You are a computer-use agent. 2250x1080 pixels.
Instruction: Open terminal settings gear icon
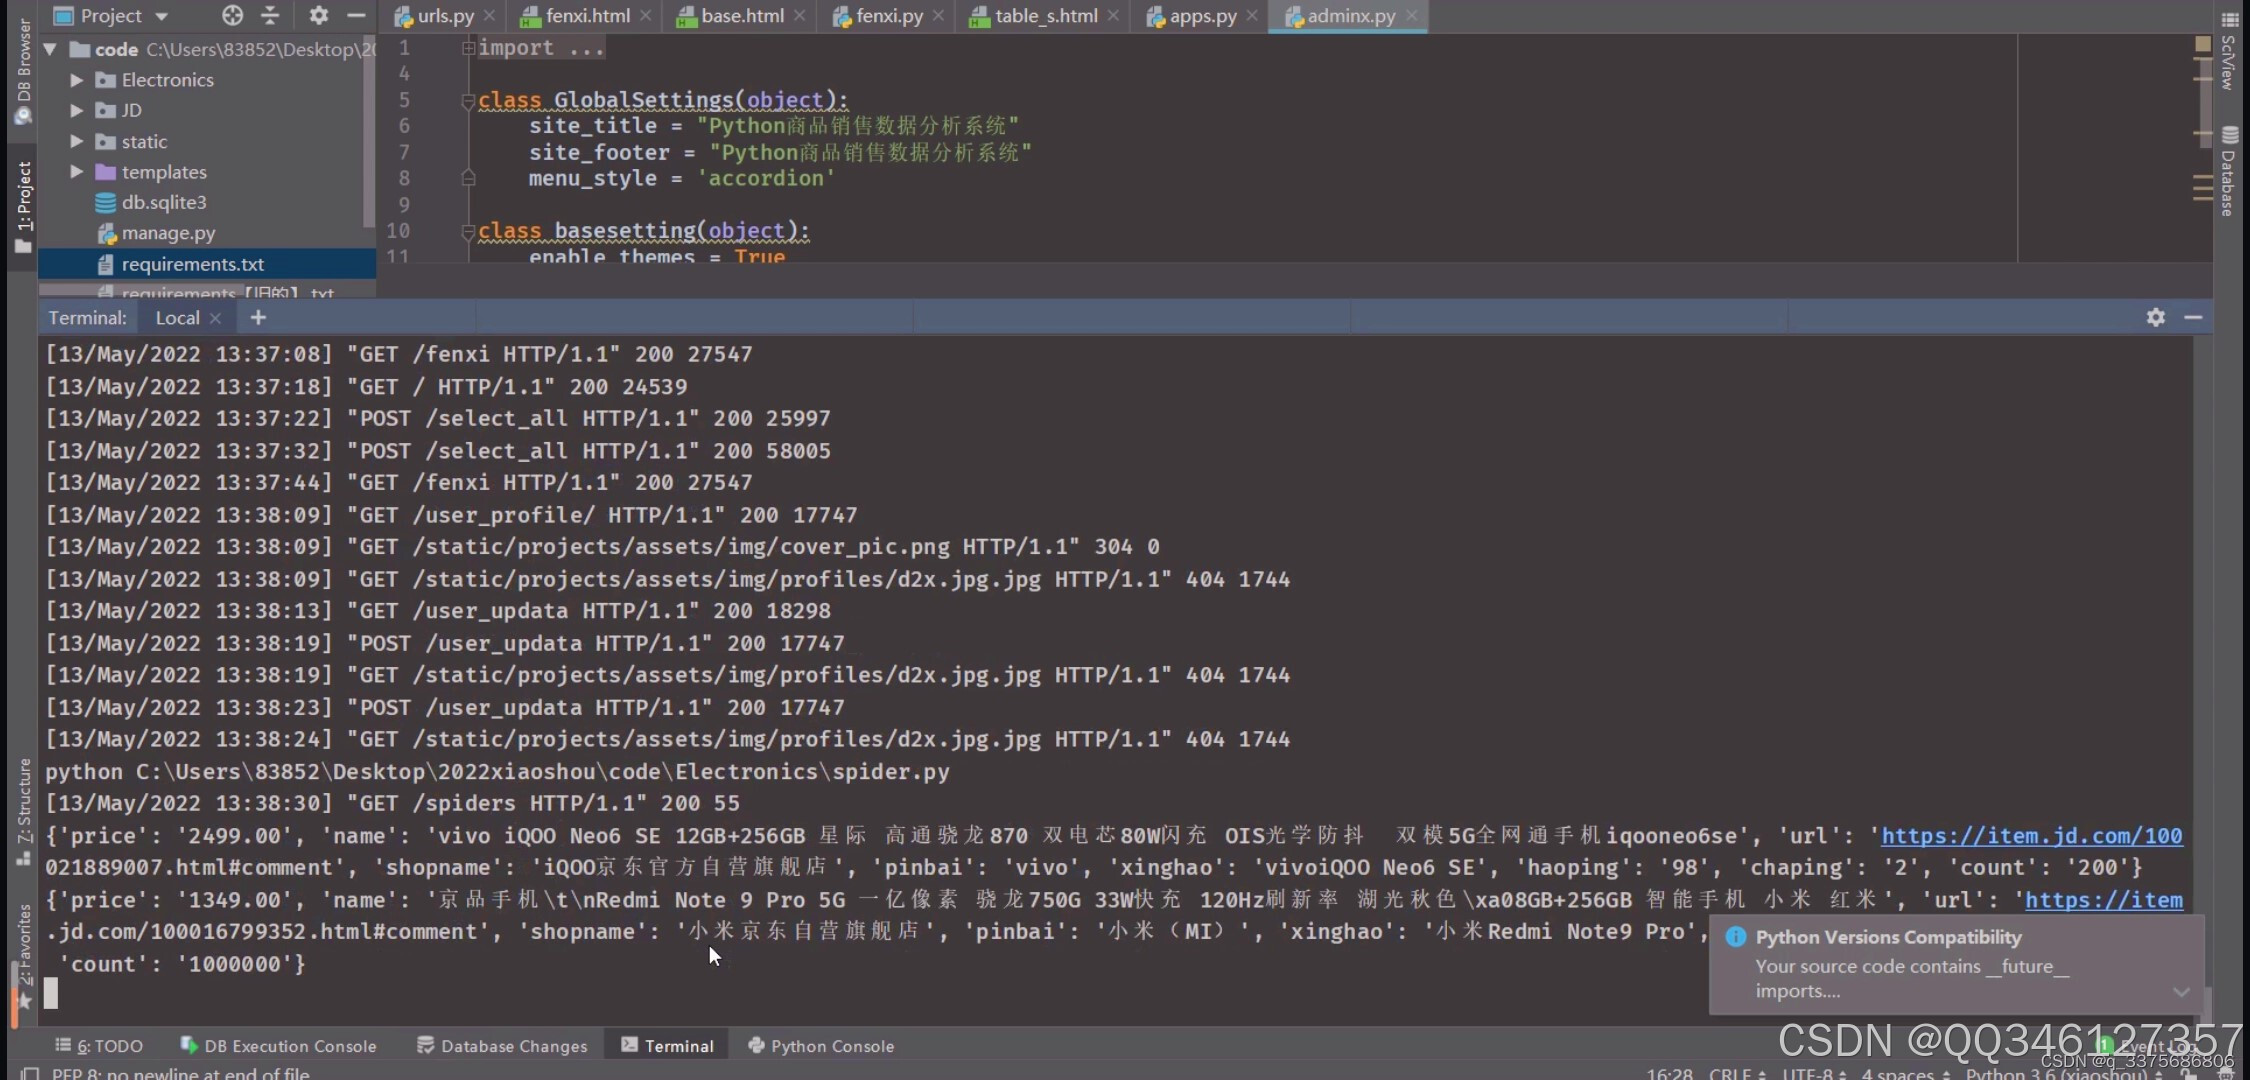tap(2155, 317)
